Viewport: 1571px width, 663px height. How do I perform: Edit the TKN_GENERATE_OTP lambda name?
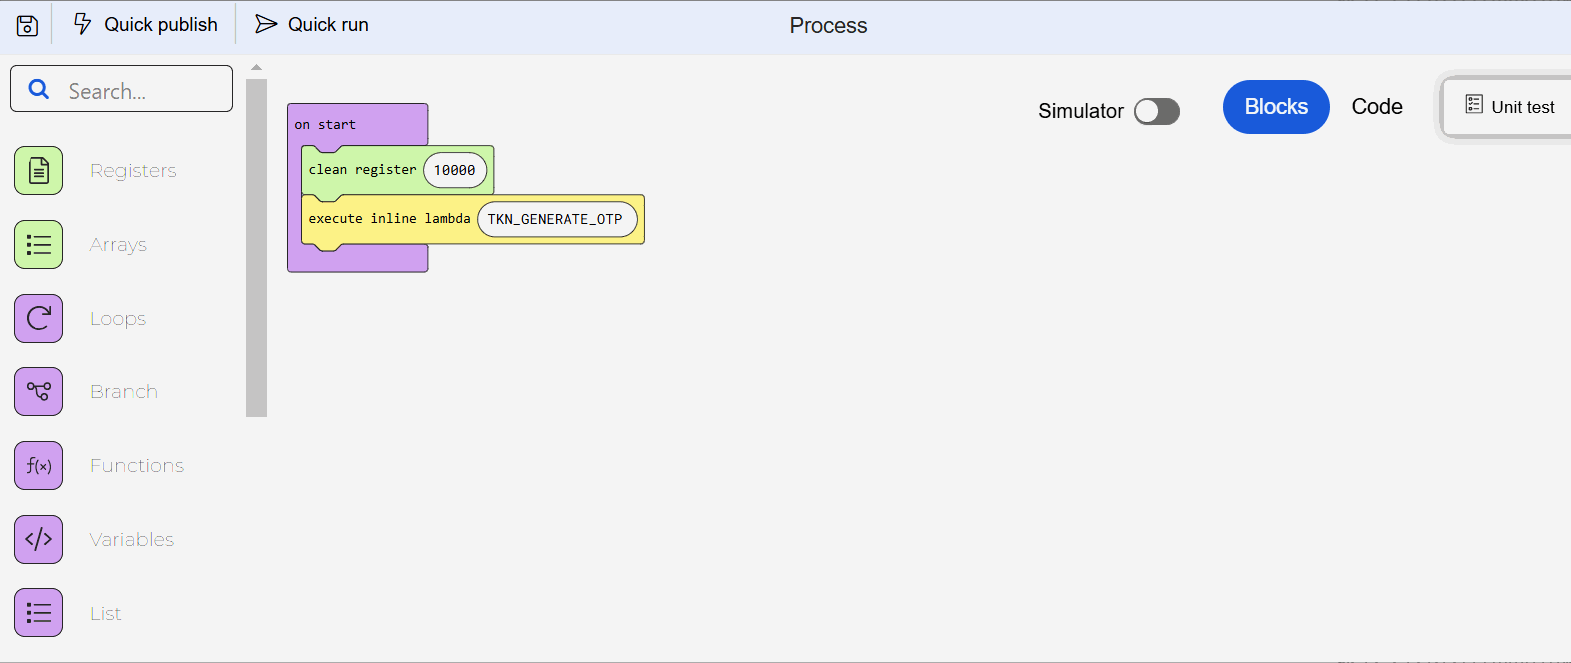(x=557, y=219)
